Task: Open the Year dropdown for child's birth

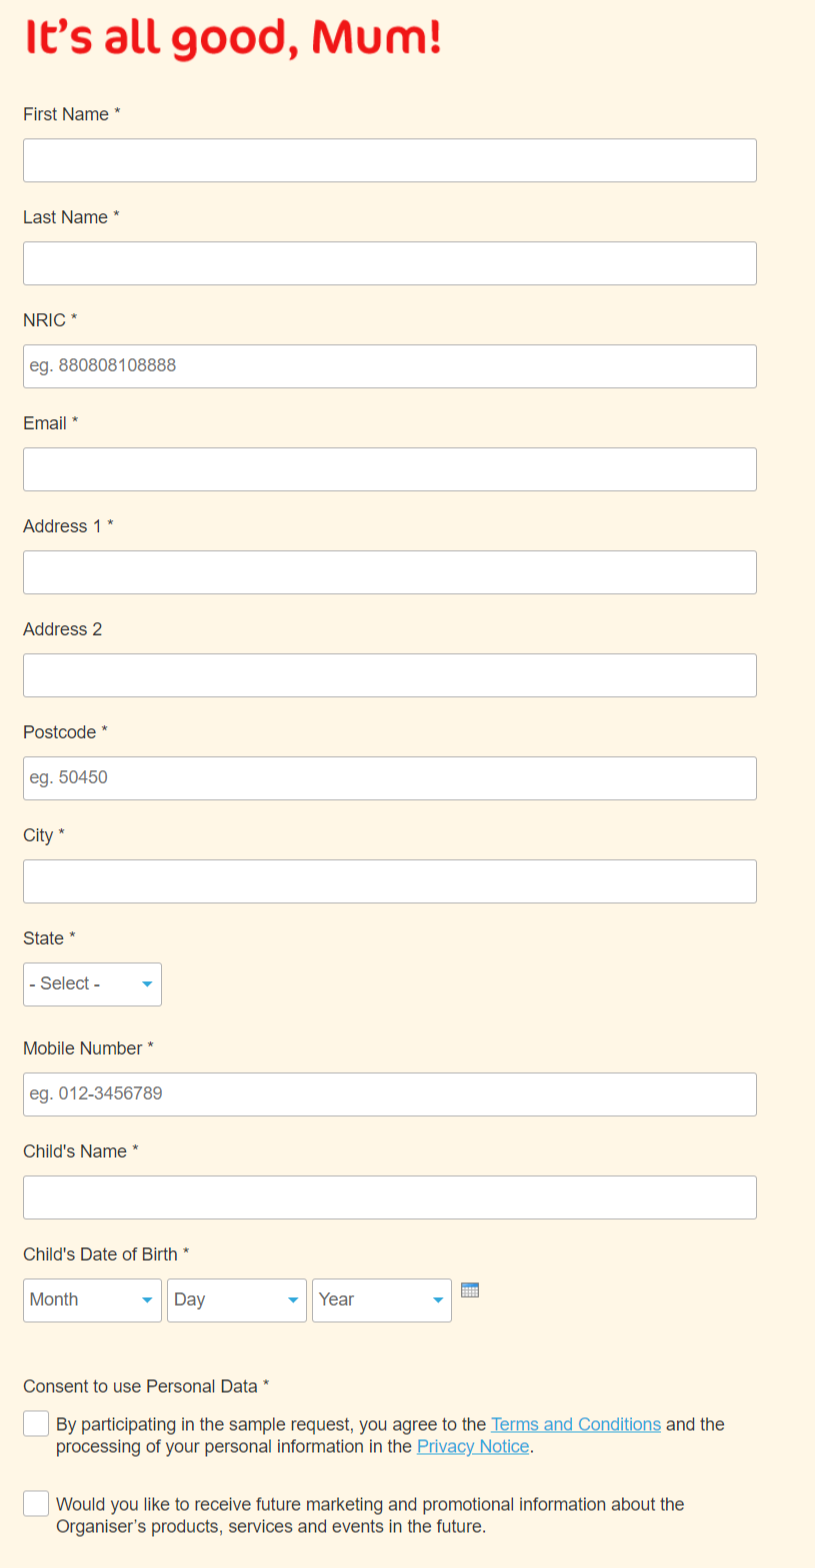Action: click(382, 1300)
